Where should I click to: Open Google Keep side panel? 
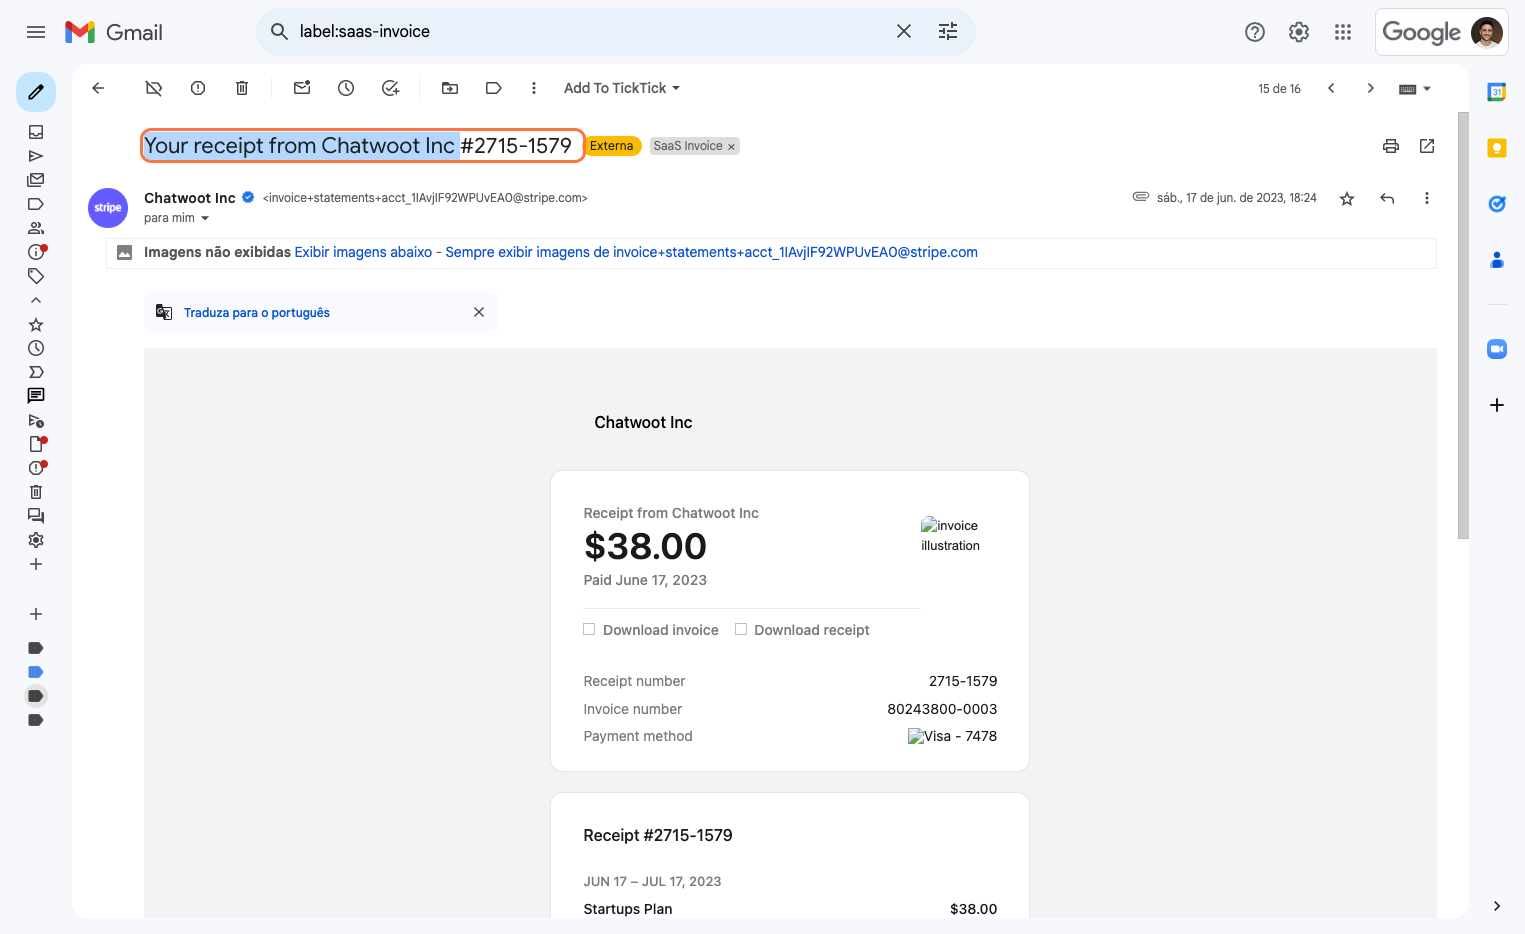pos(1497,148)
